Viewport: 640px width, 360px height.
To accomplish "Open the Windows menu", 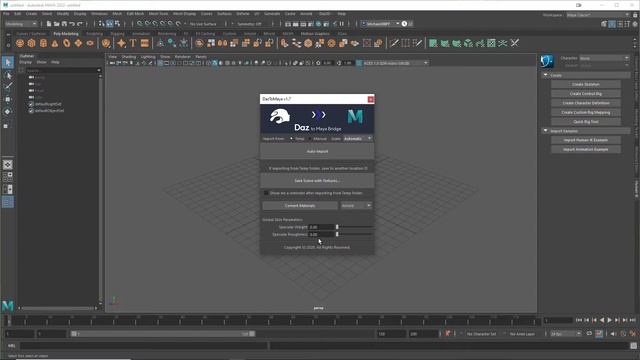I will pos(99,13).
